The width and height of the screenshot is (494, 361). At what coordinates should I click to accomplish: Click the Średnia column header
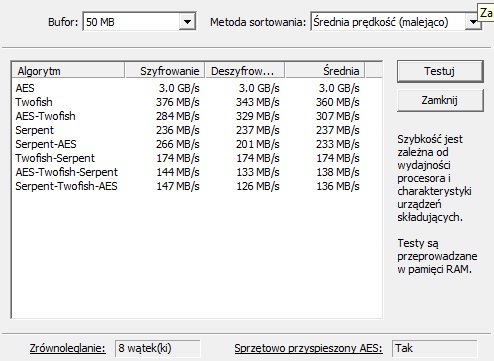[x=325, y=71]
